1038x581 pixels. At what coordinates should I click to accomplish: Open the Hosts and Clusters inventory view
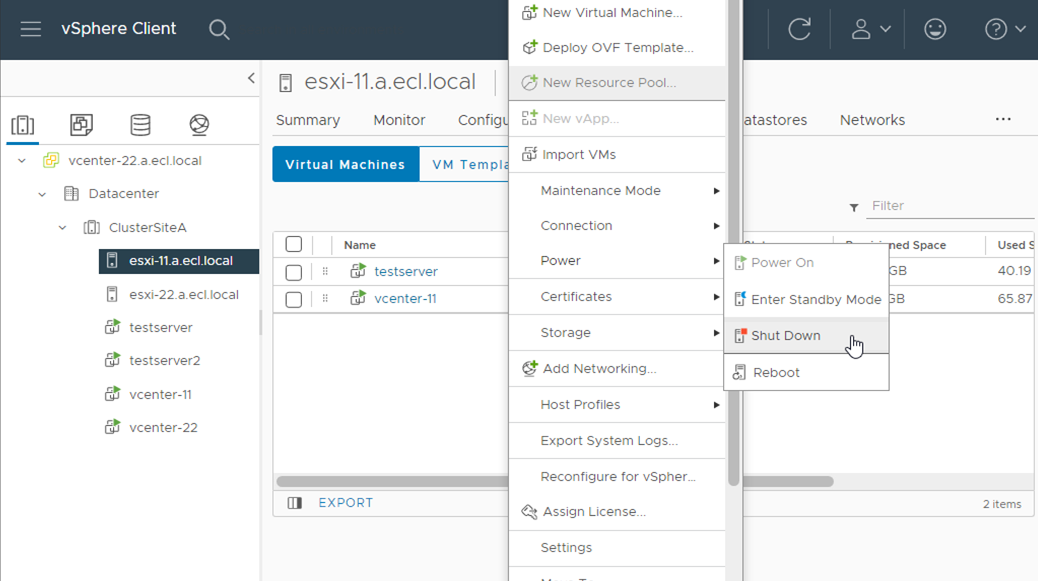coord(23,125)
